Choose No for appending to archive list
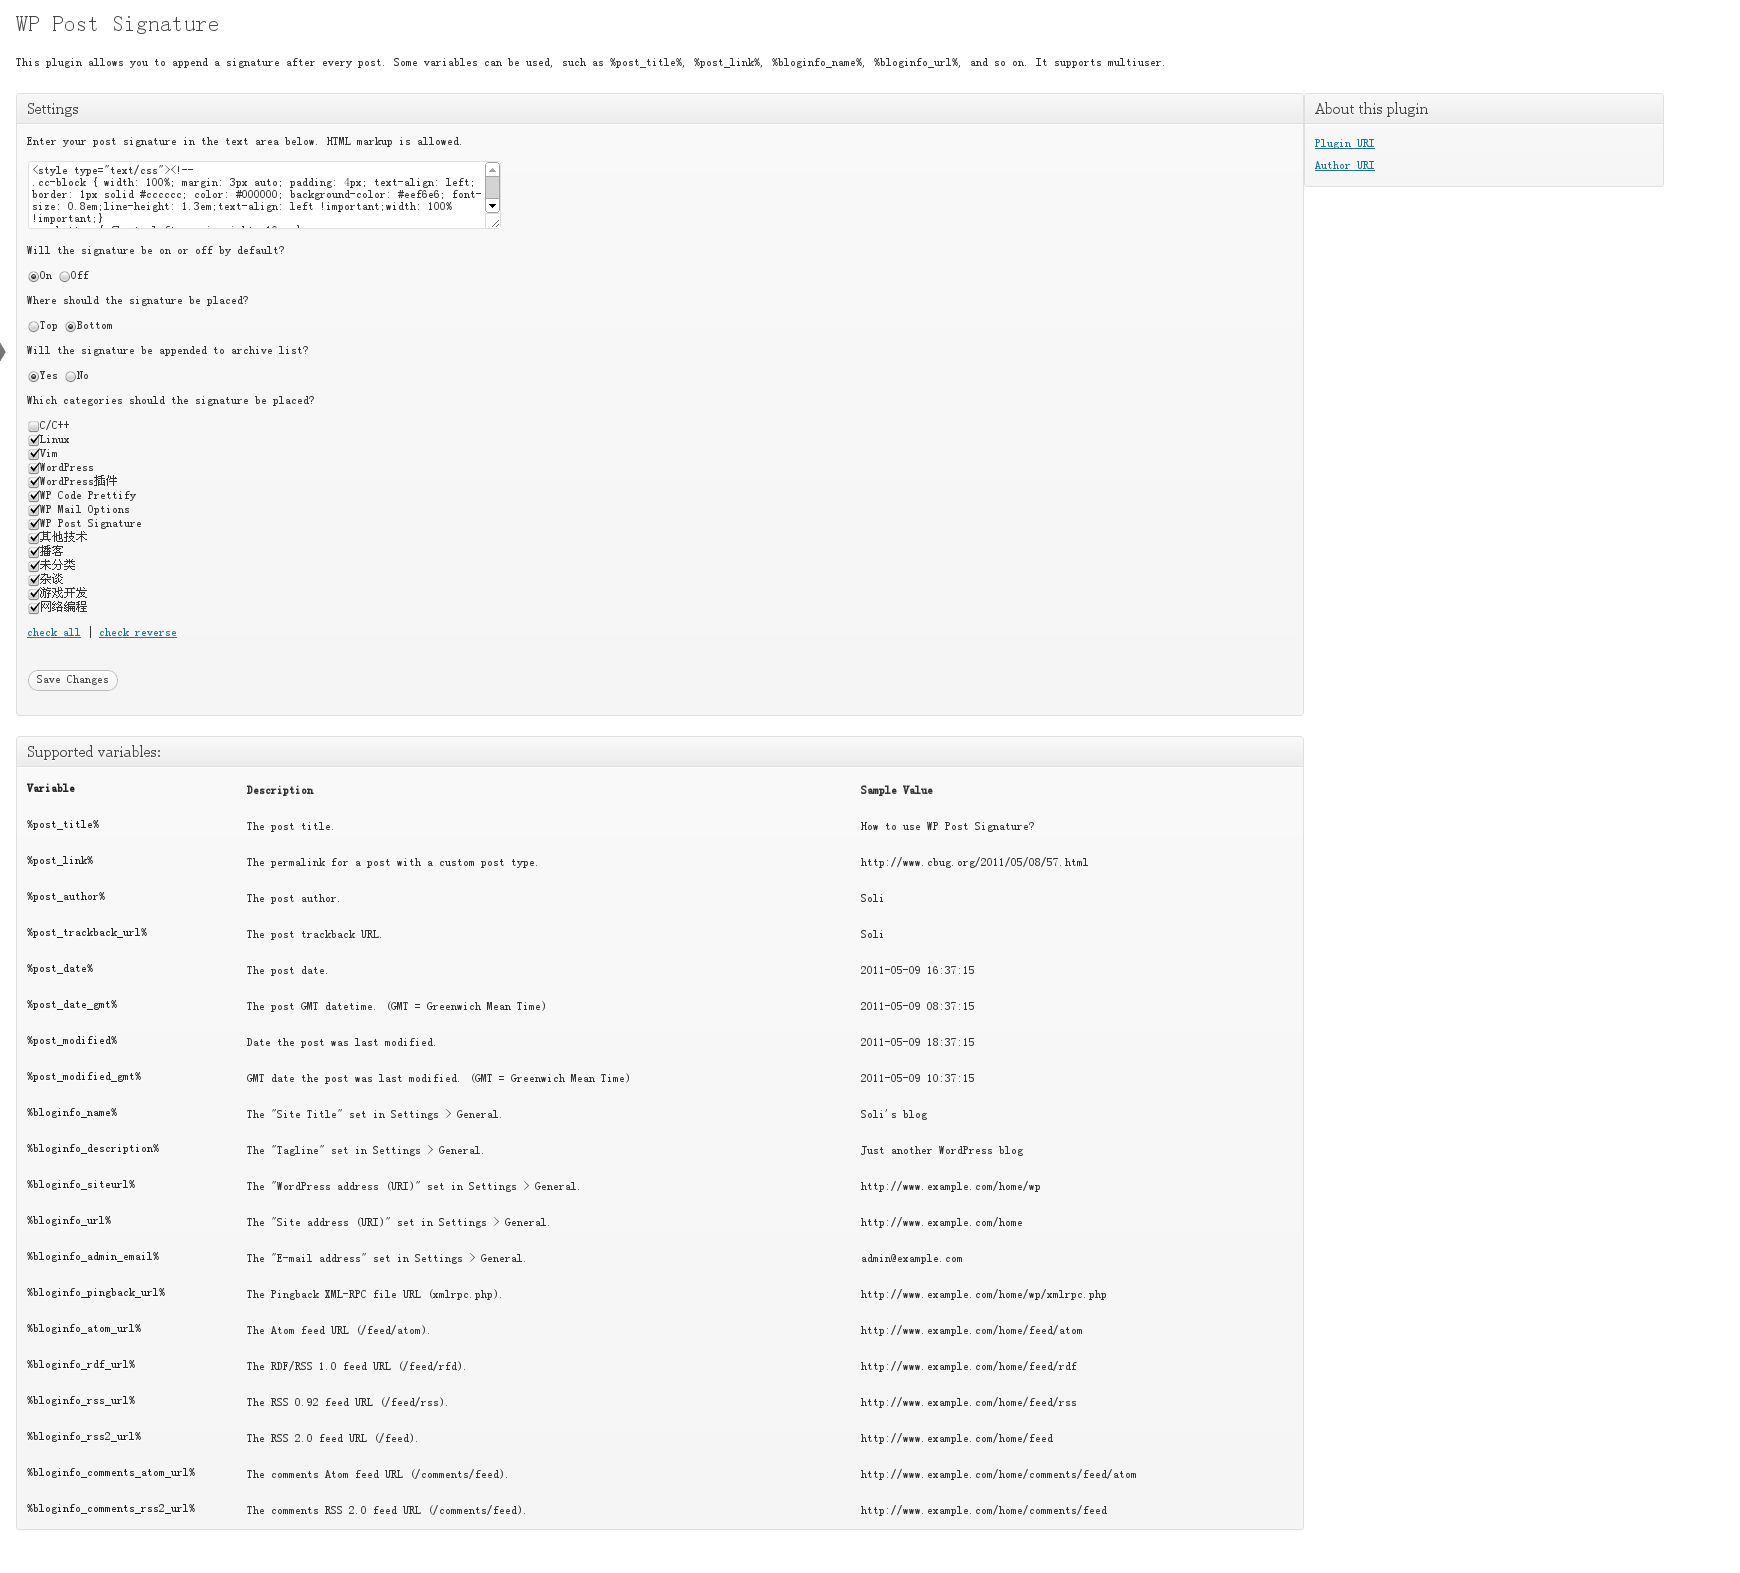 [x=69, y=376]
